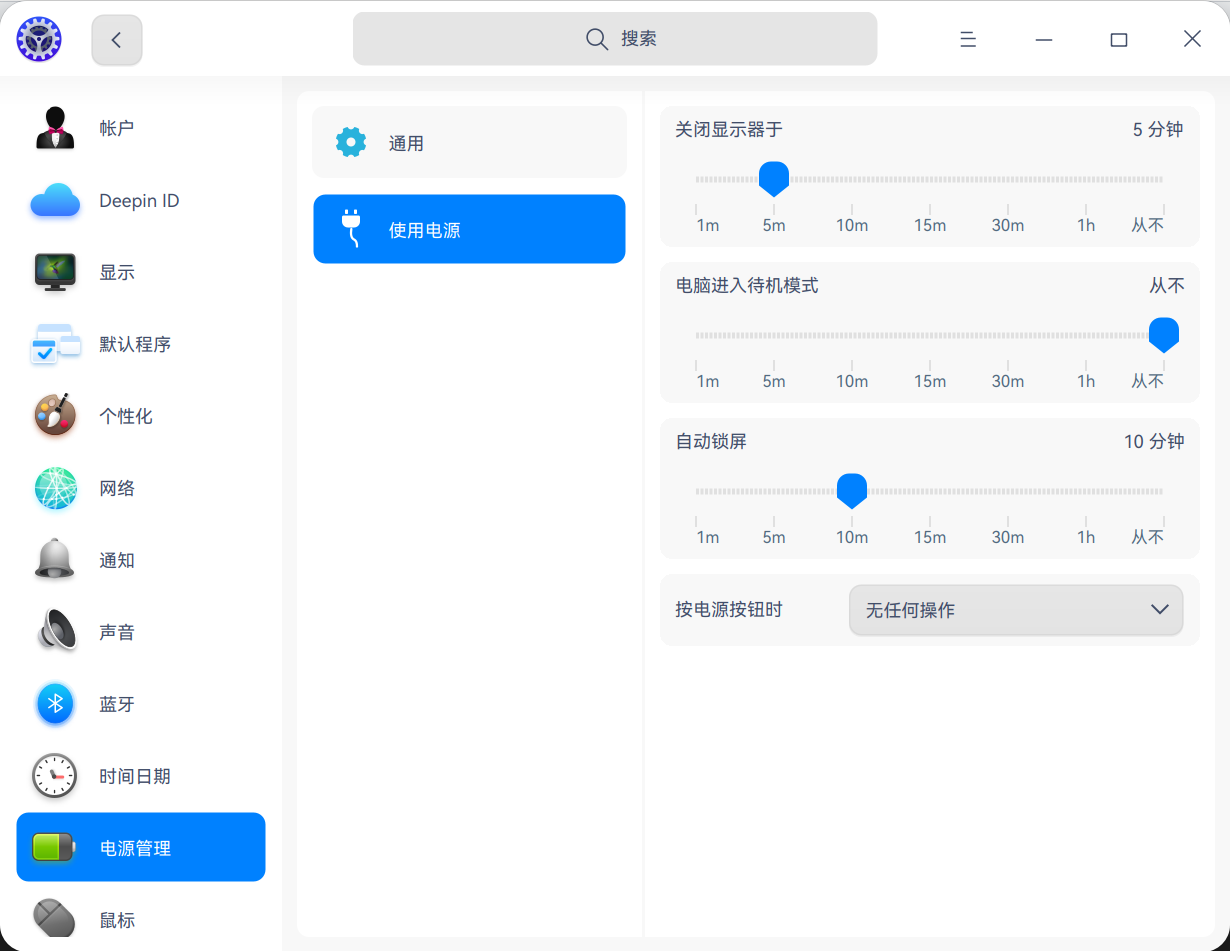1230x951 pixels.
Task: Open 个性化 personalization settings
Action: pyautogui.click(x=55, y=416)
